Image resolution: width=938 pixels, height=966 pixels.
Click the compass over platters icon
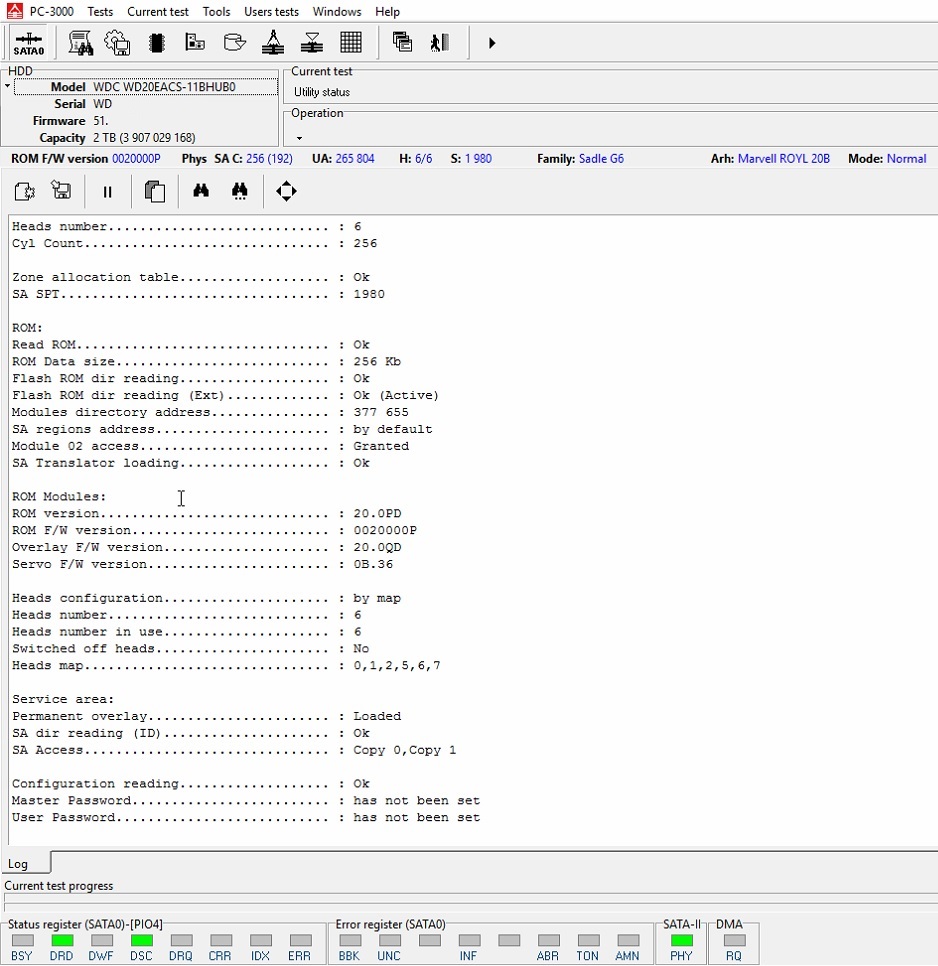[273, 43]
